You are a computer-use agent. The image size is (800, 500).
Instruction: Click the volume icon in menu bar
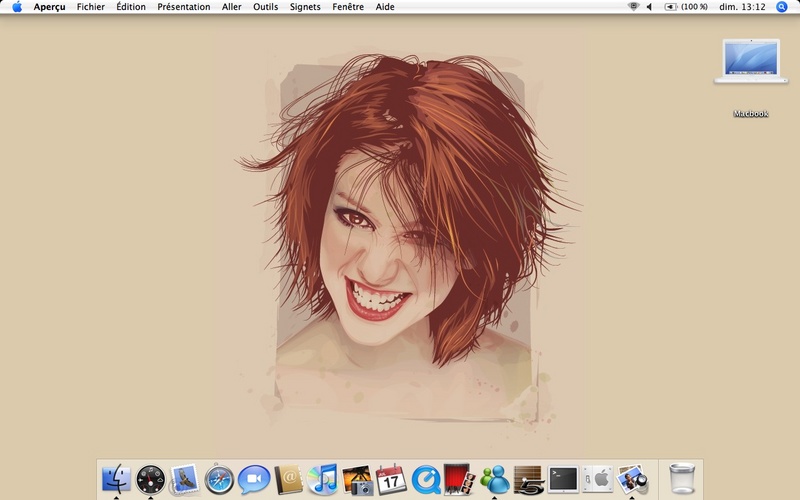click(x=649, y=7)
